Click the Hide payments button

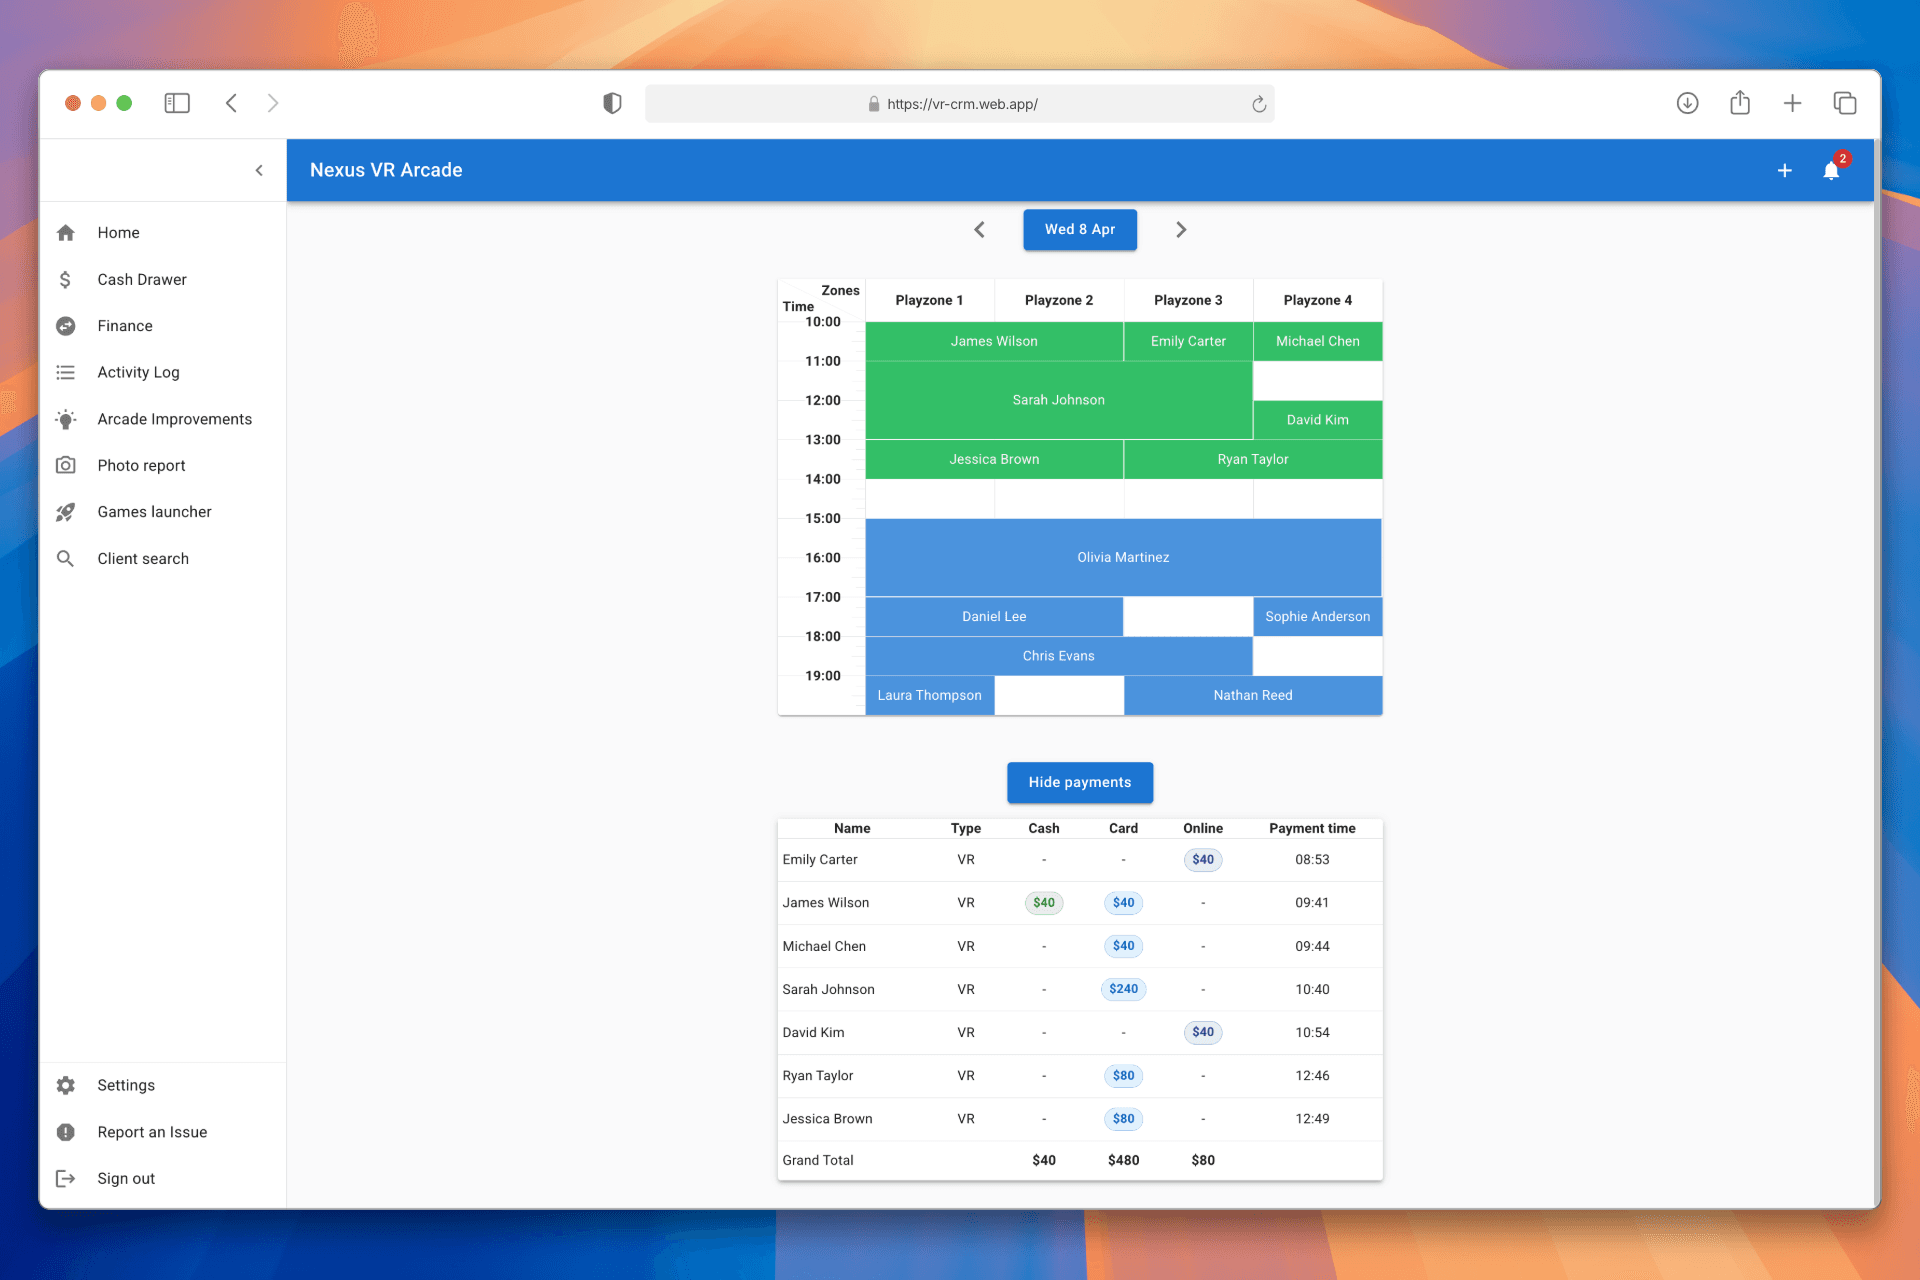point(1080,782)
